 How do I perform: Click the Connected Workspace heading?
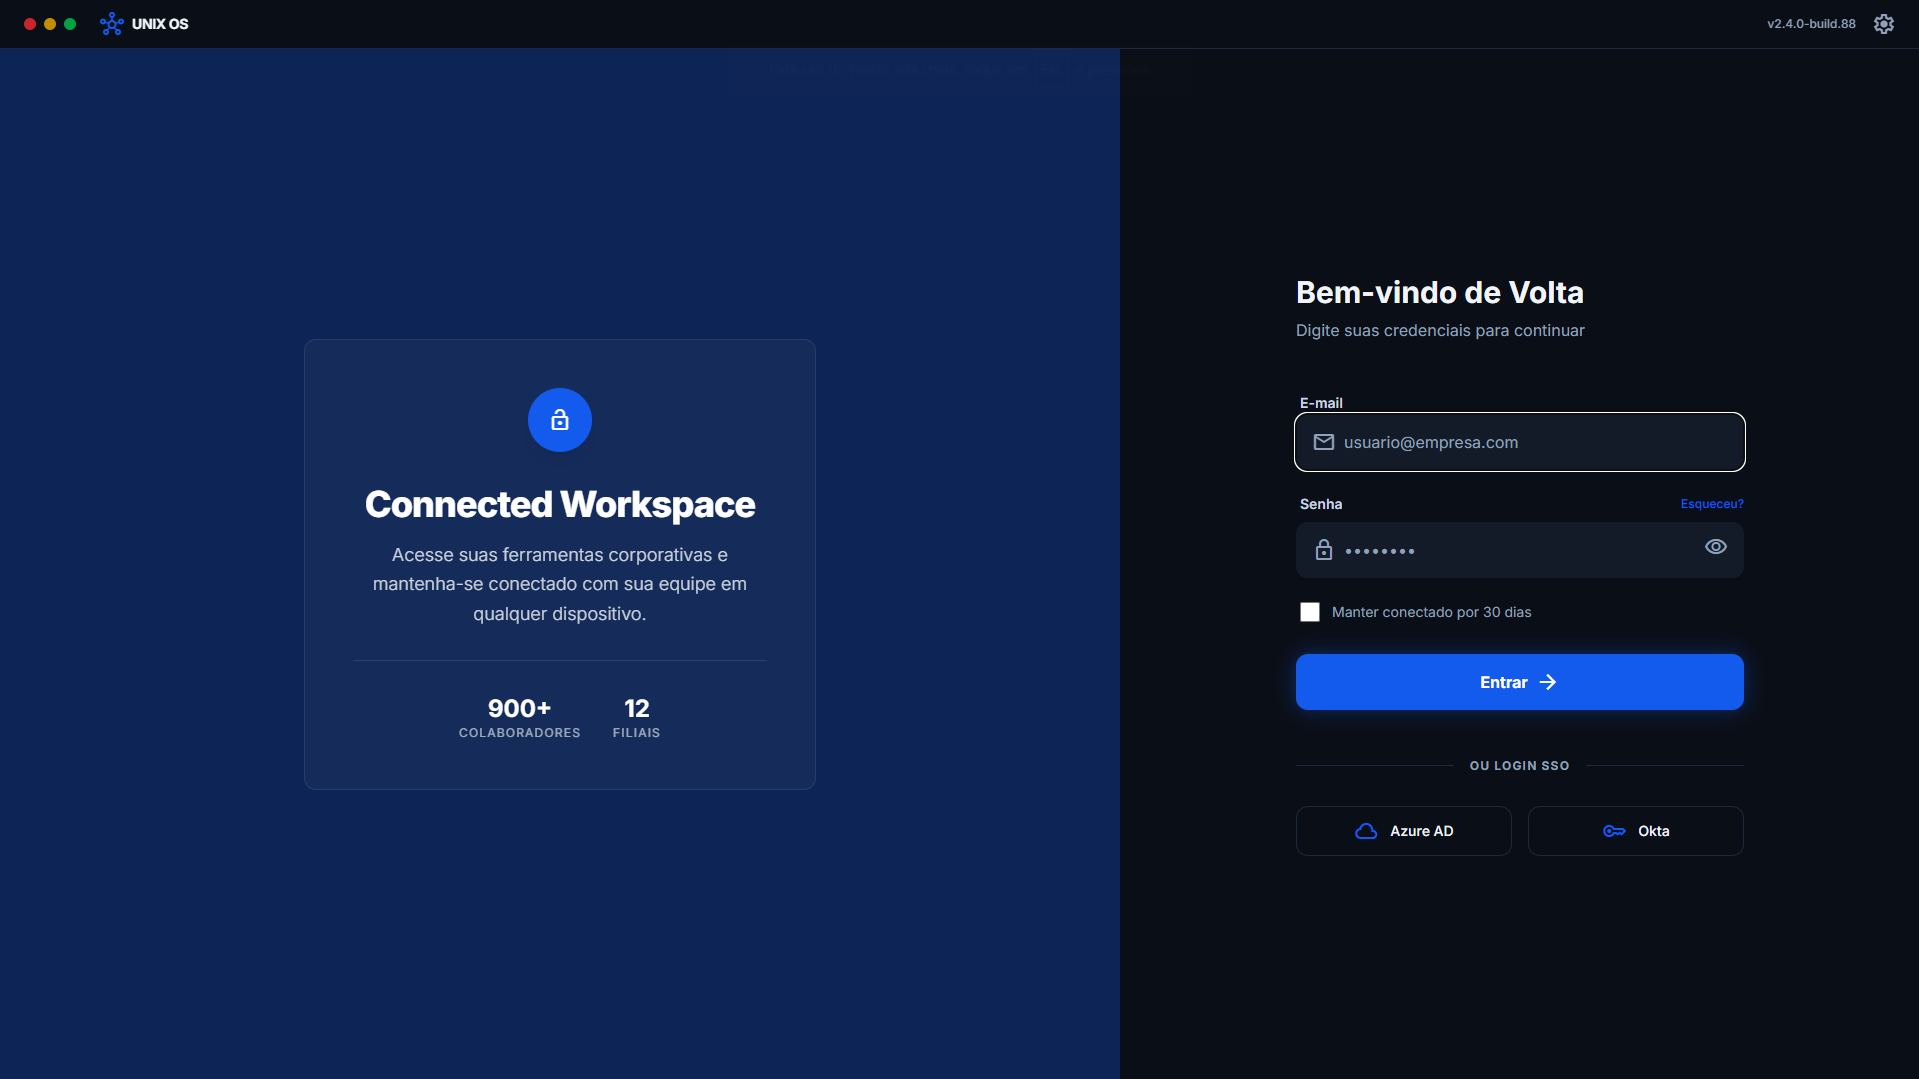[559, 505]
